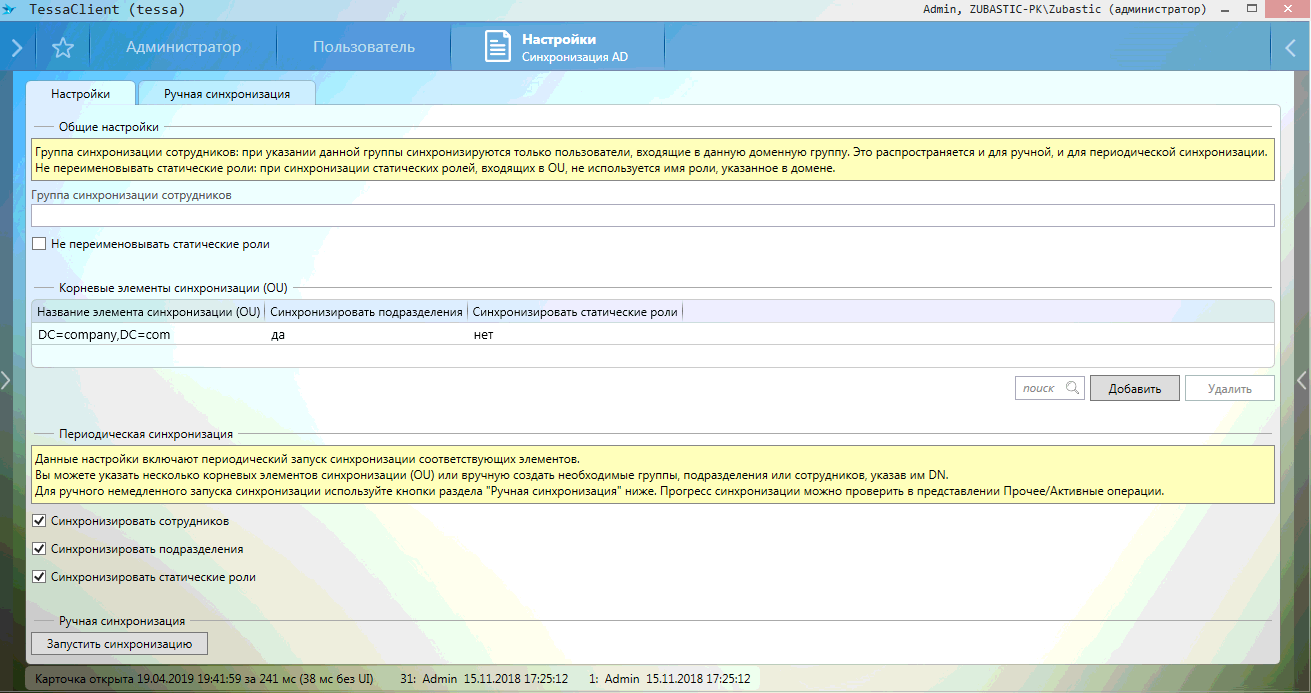Toggle 'Синхронизировать подразделения' checkbox
This screenshot has height=693, width=1311.
39,549
